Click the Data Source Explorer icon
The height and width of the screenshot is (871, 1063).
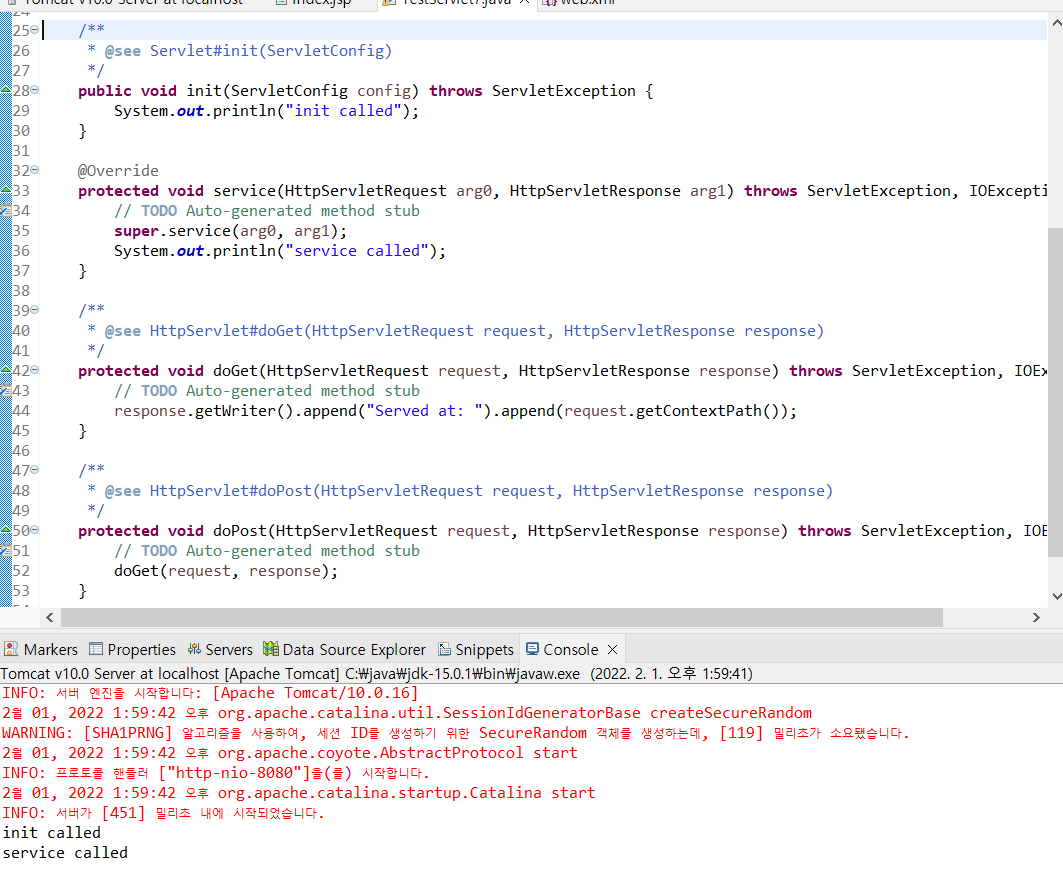click(270, 649)
